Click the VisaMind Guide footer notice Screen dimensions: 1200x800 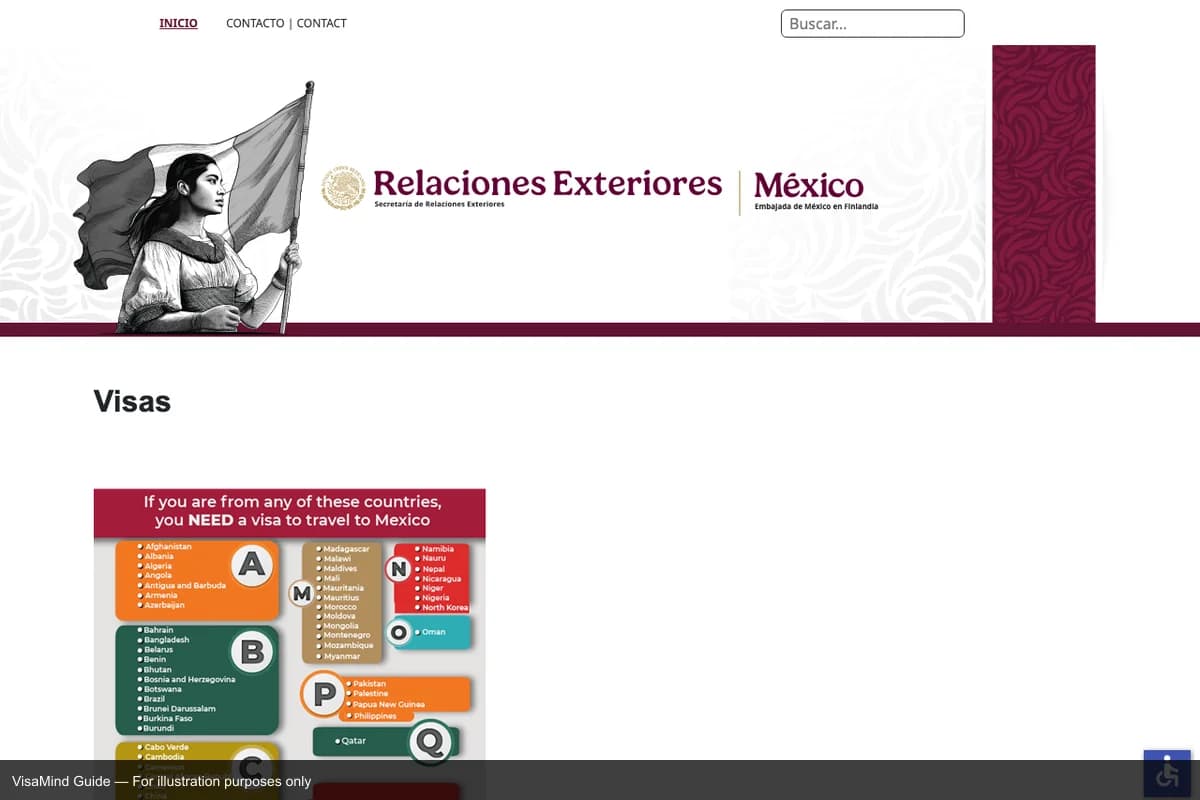[x=162, y=781]
